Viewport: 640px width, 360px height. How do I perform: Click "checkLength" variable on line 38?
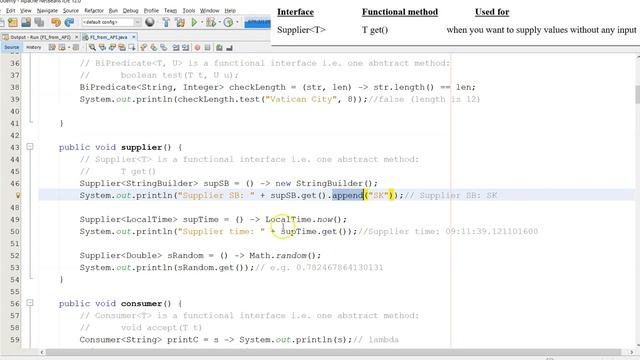257,87
